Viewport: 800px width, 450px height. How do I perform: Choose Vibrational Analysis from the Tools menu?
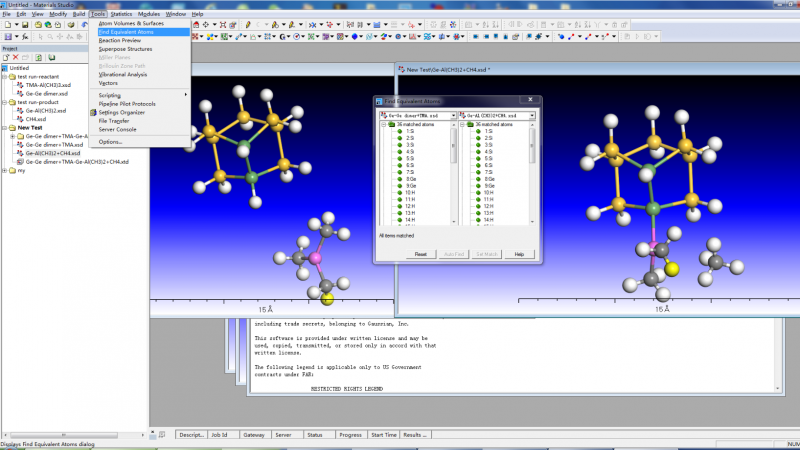[x=123, y=74]
